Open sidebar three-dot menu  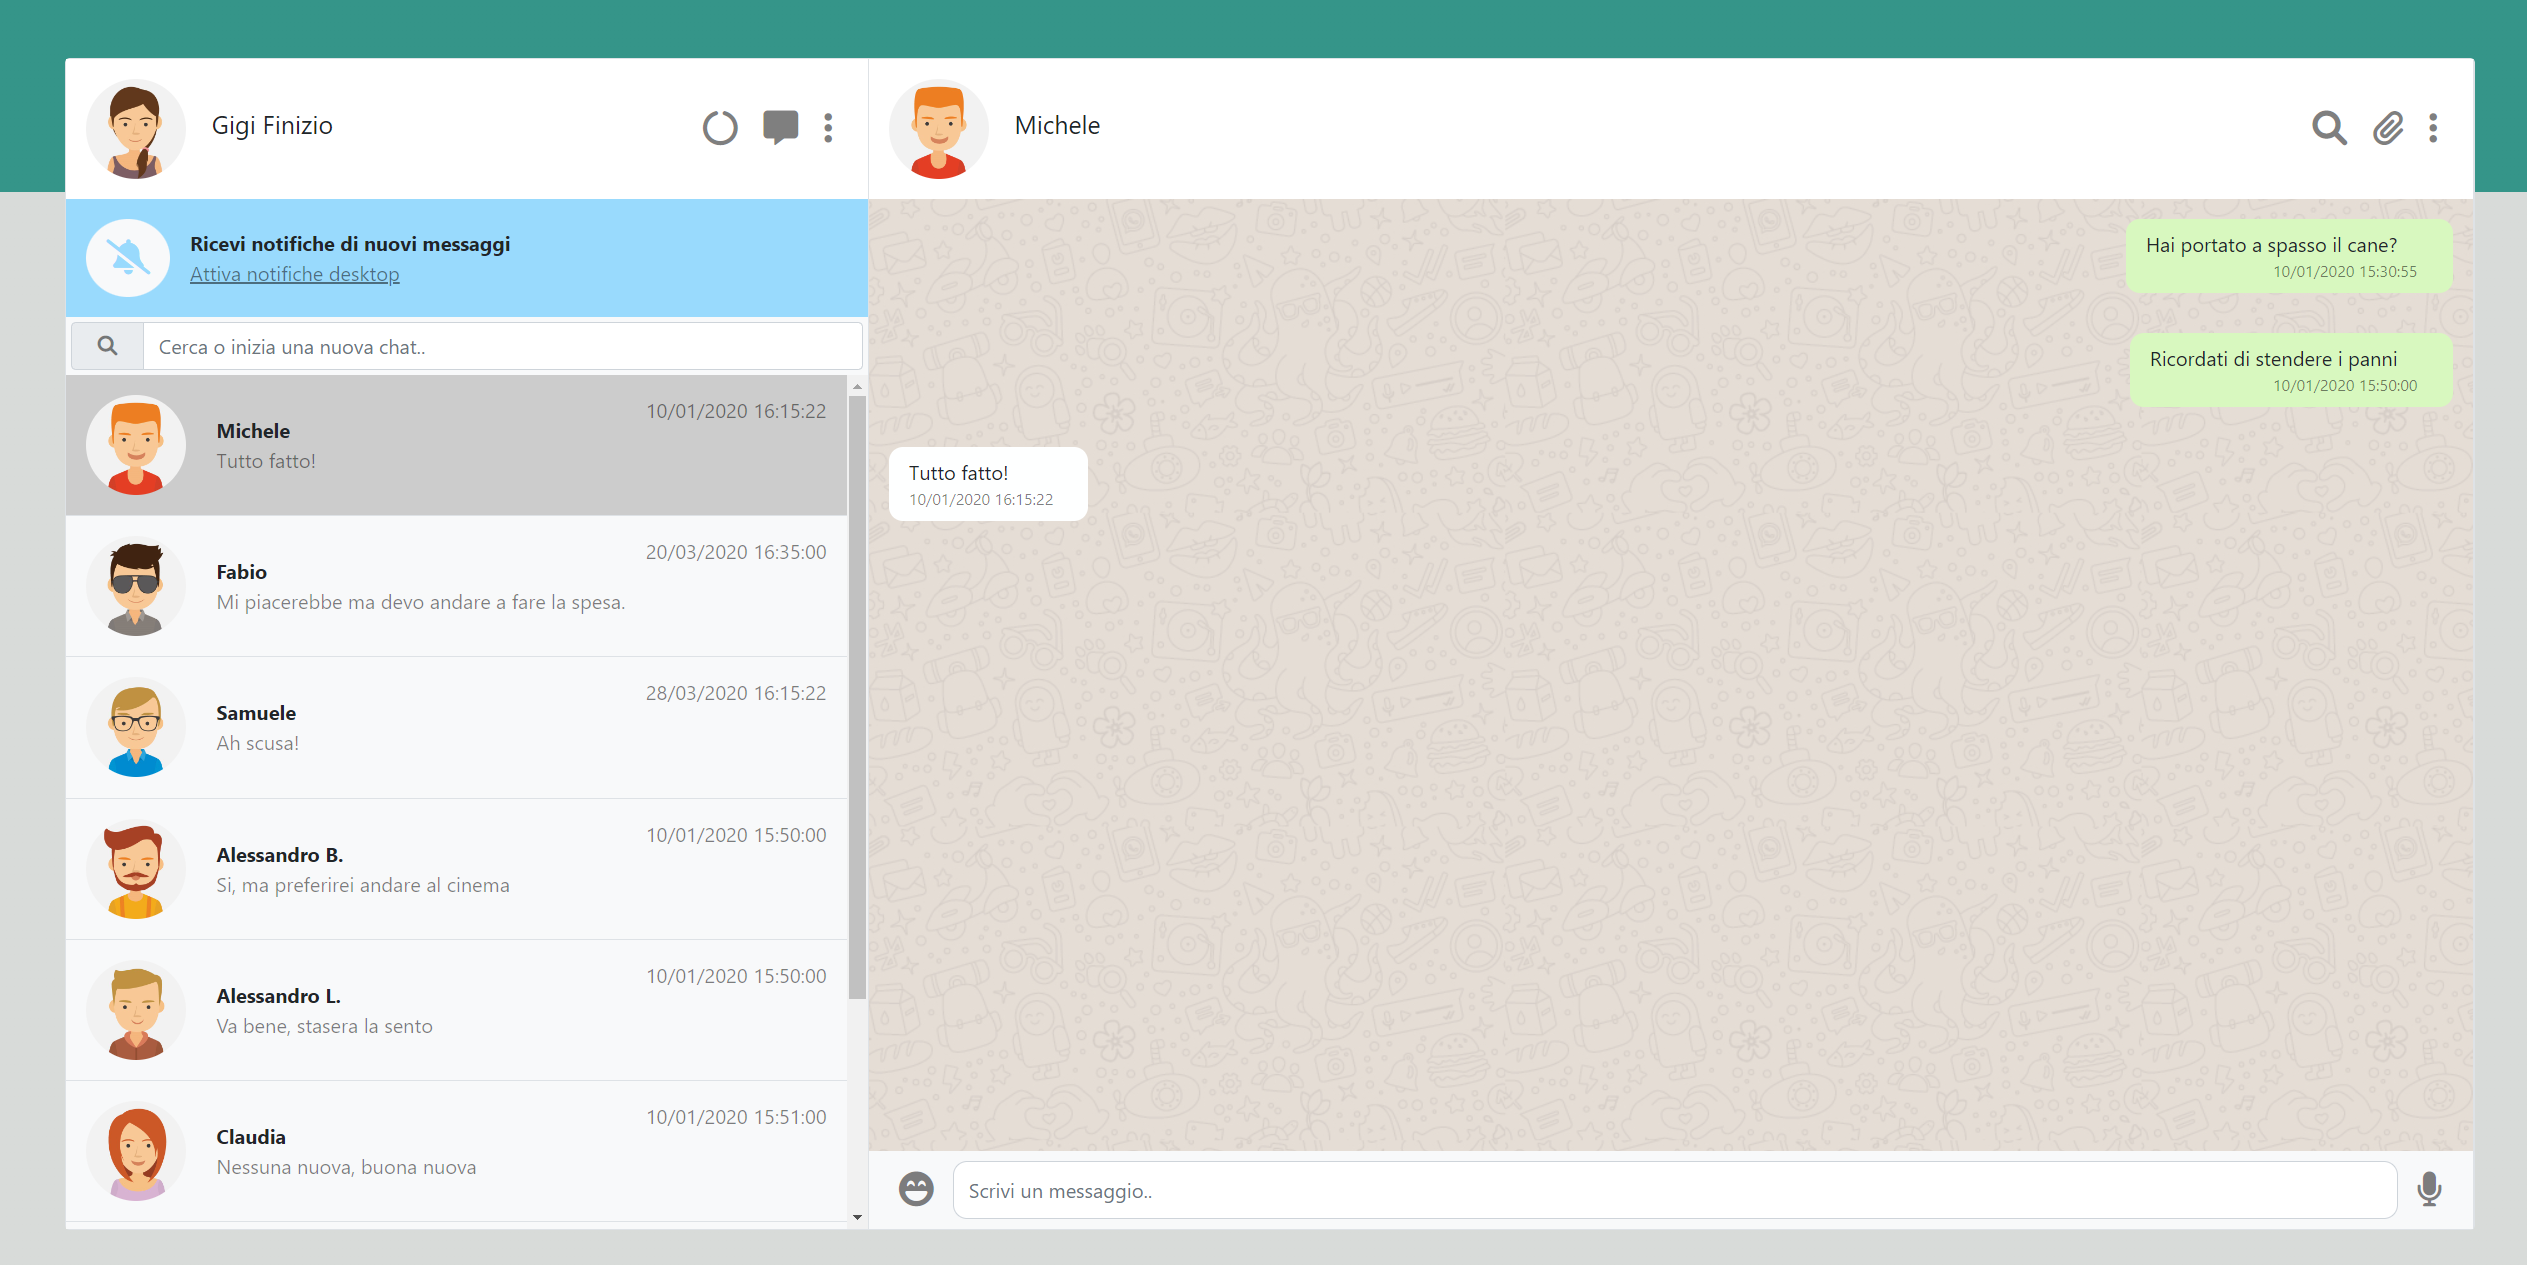coord(828,127)
